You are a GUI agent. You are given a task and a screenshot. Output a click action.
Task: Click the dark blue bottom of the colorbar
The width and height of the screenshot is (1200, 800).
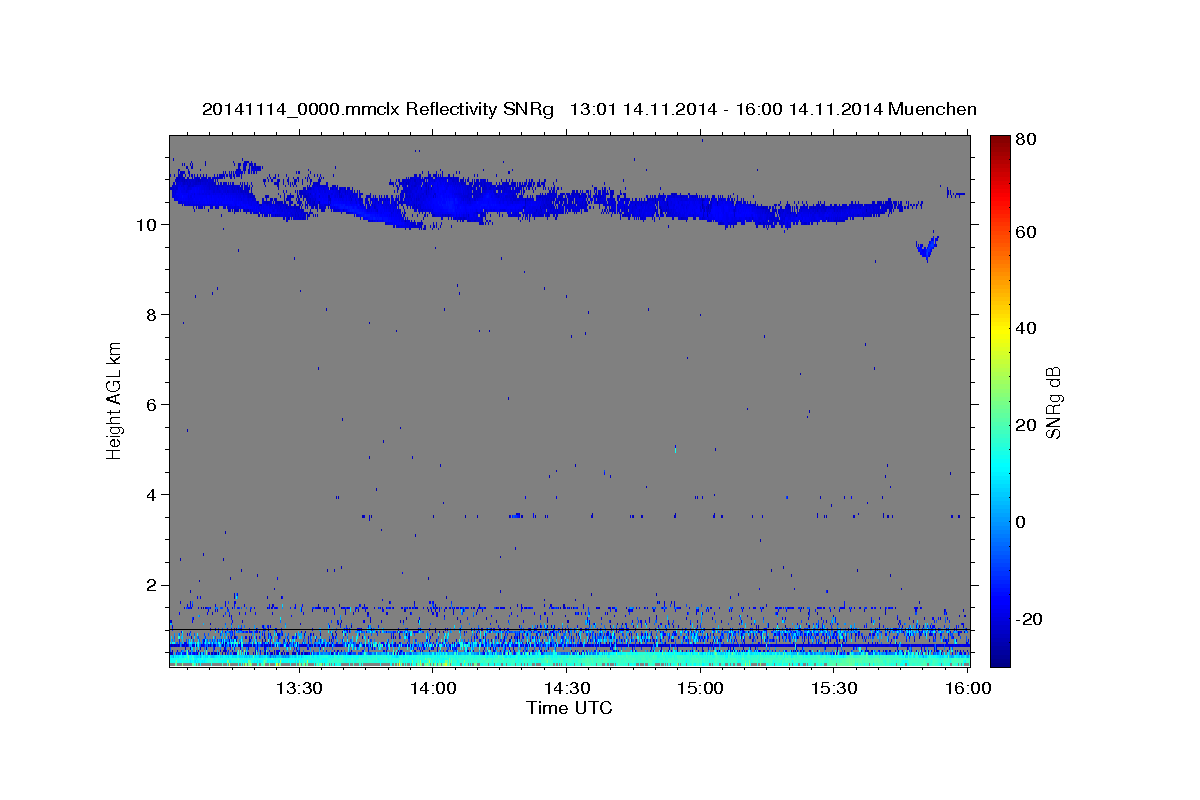click(1000, 655)
